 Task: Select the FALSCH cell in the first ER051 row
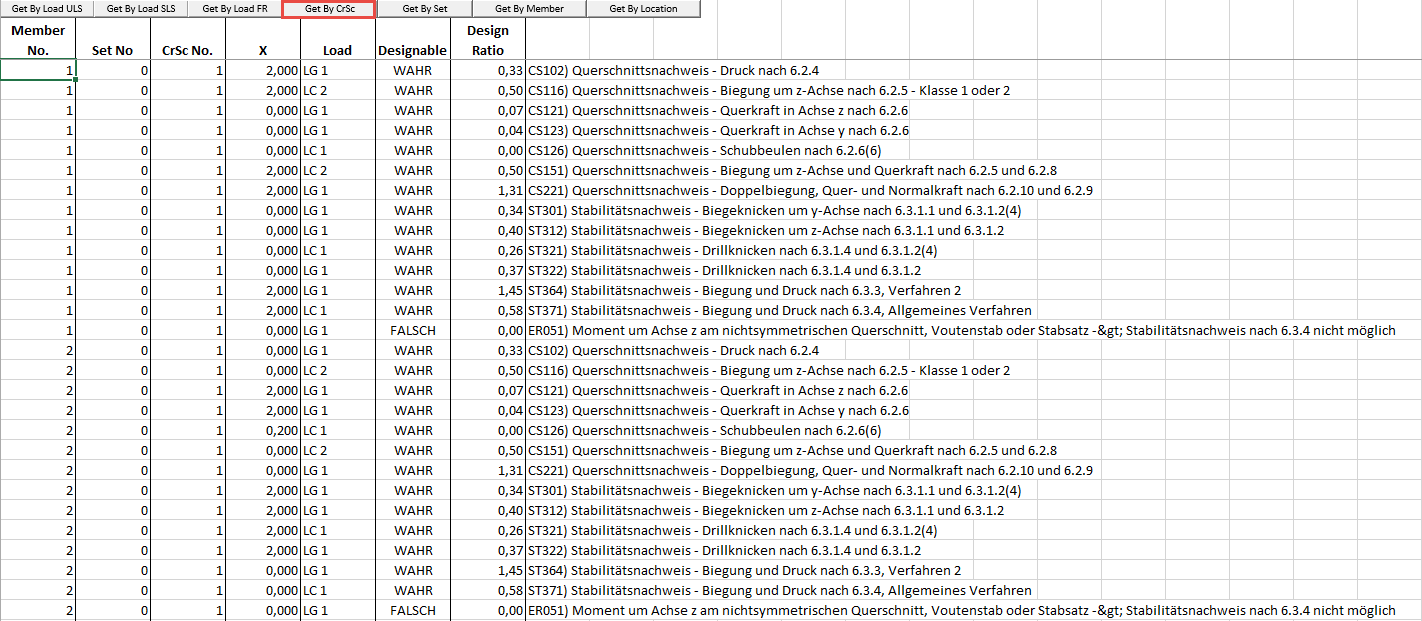412,330
